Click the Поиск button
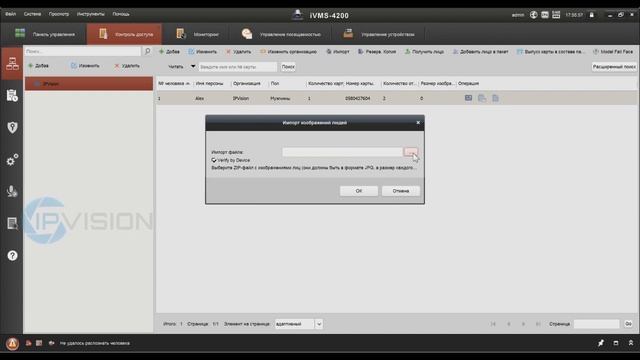 tap(288, 67)
